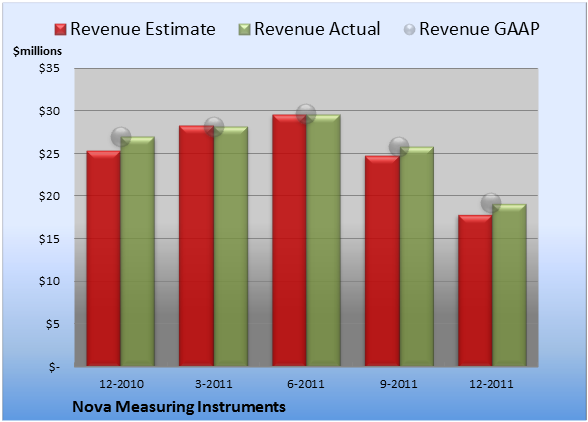Viewport: 588px width, 422px height.
Task: Select the green actual bar for 12-2011
Action: (x=509, y=285)
